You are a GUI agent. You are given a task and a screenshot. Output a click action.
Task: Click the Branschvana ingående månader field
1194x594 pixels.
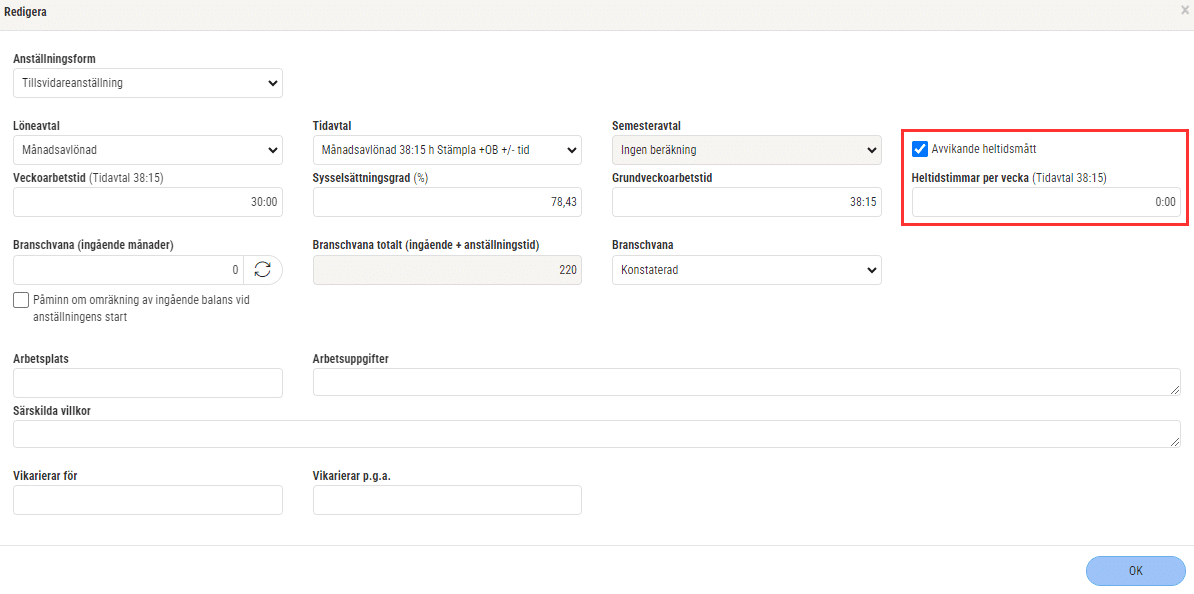point(128,270)
